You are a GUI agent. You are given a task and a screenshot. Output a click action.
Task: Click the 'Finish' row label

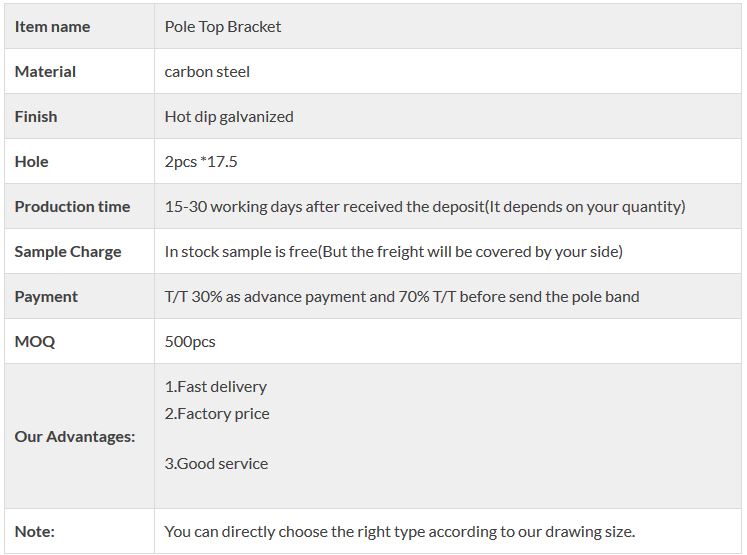36,117
